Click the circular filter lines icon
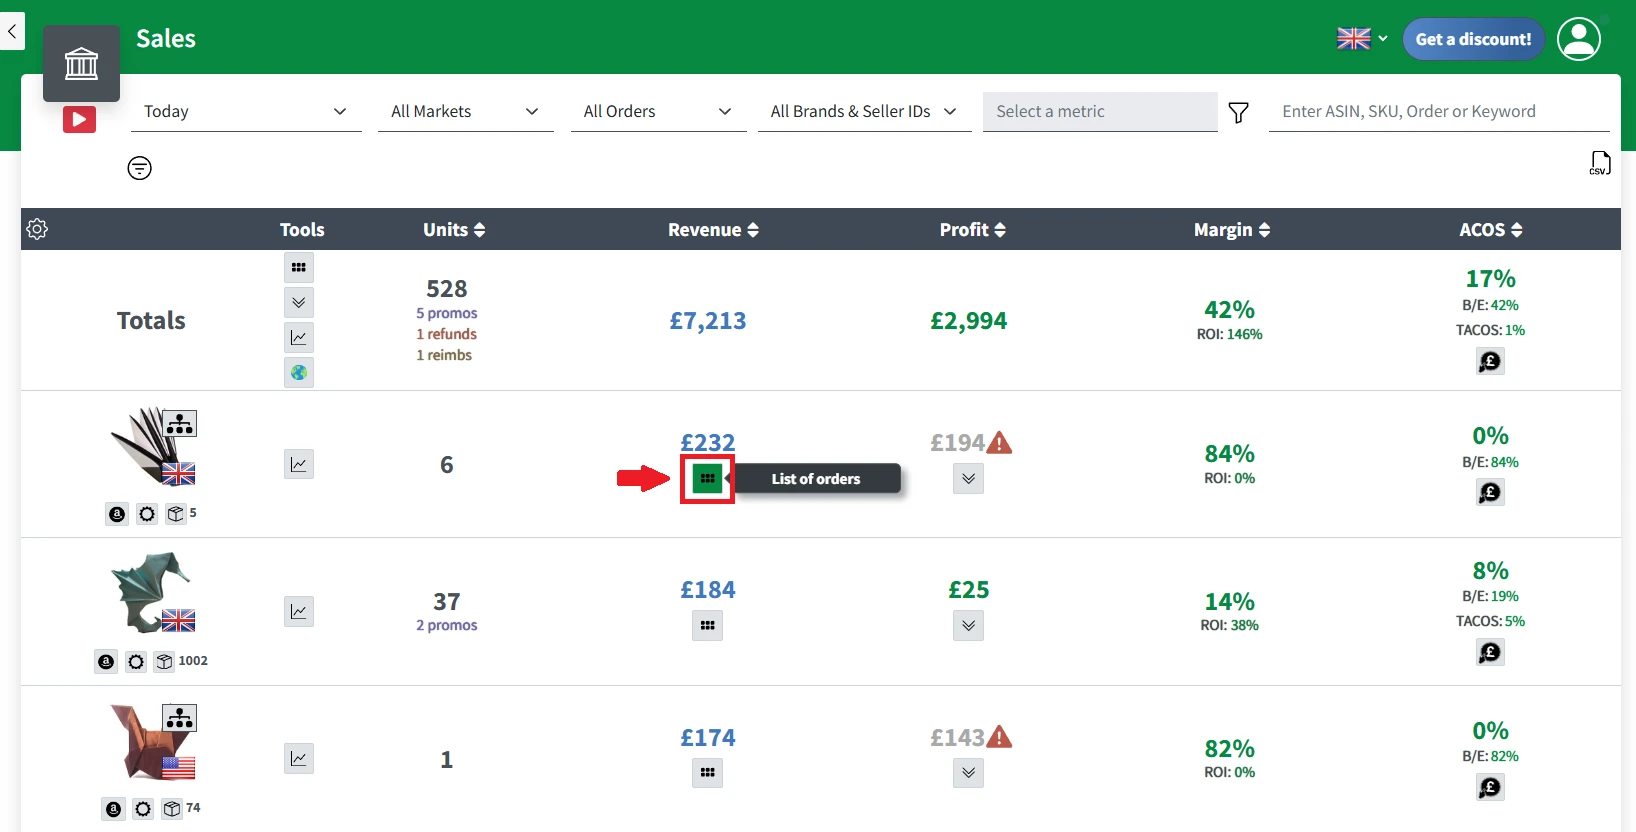1636x832 pixels. point(140,168)
